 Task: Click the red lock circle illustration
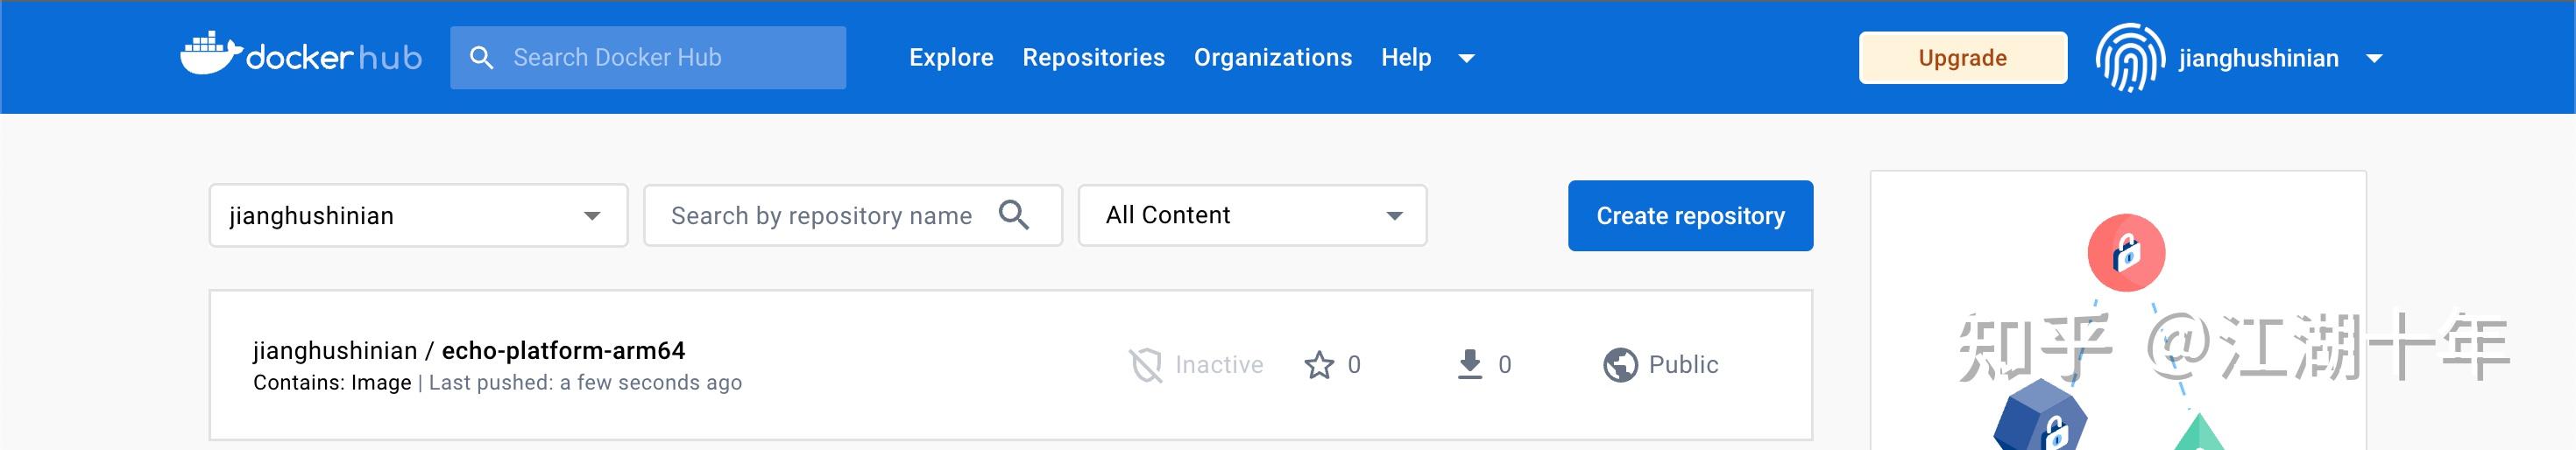point(2126,253)
